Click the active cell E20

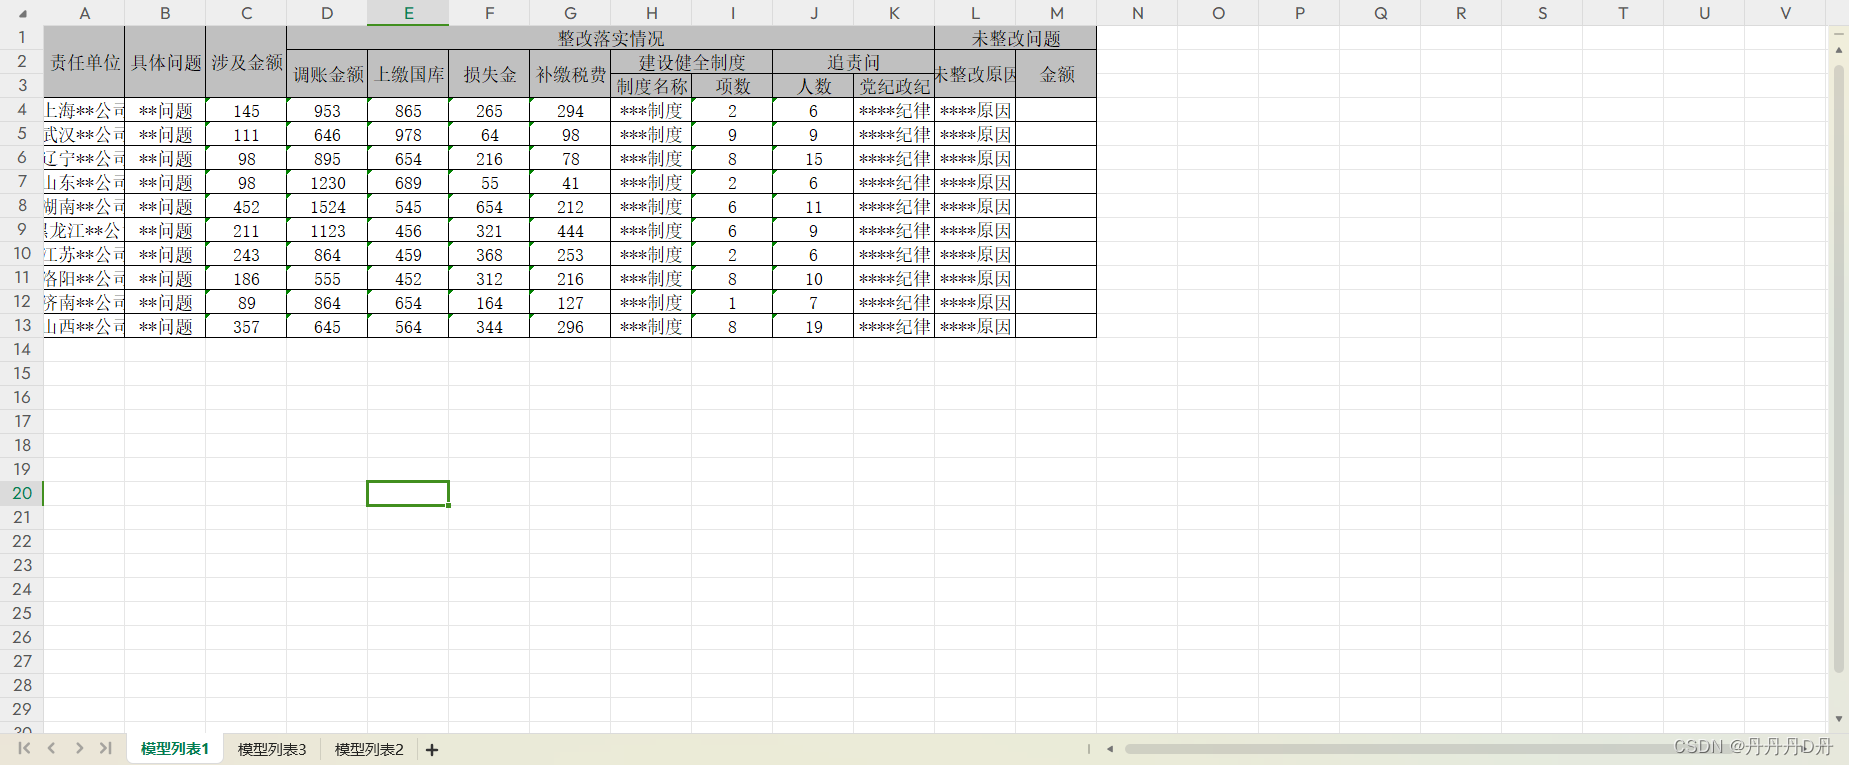point(408,493)
